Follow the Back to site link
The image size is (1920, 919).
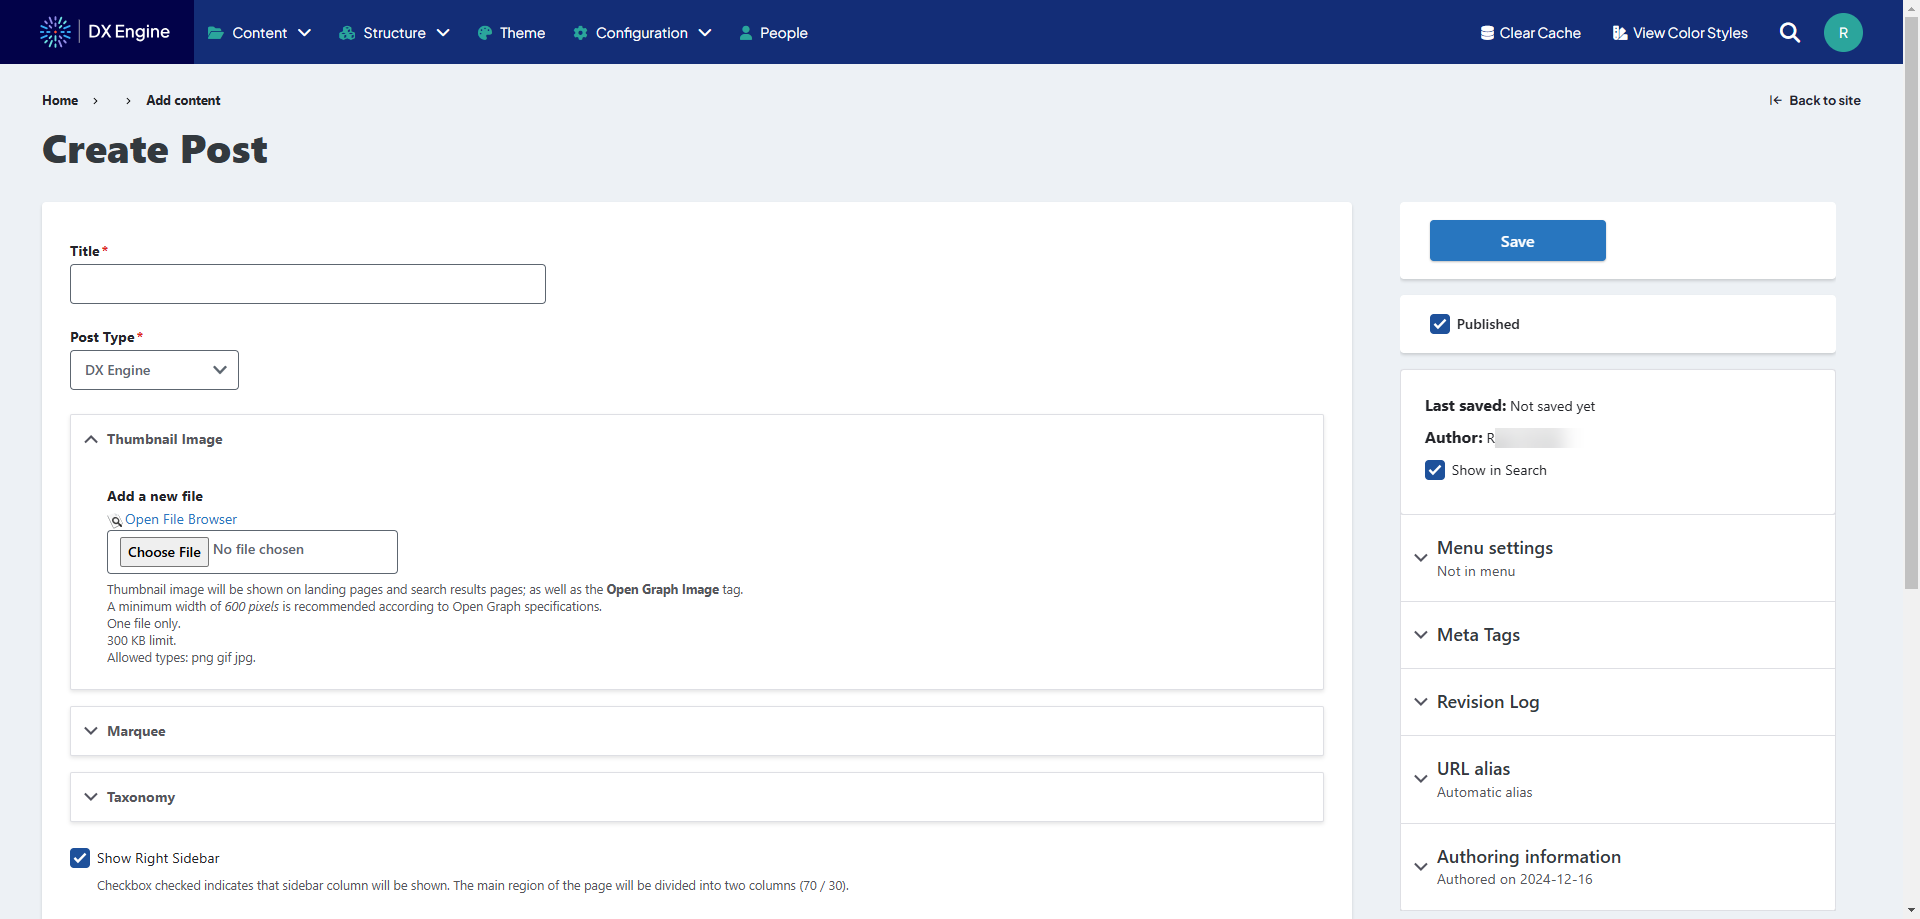pyautogui.click(x=1824, y=100)
